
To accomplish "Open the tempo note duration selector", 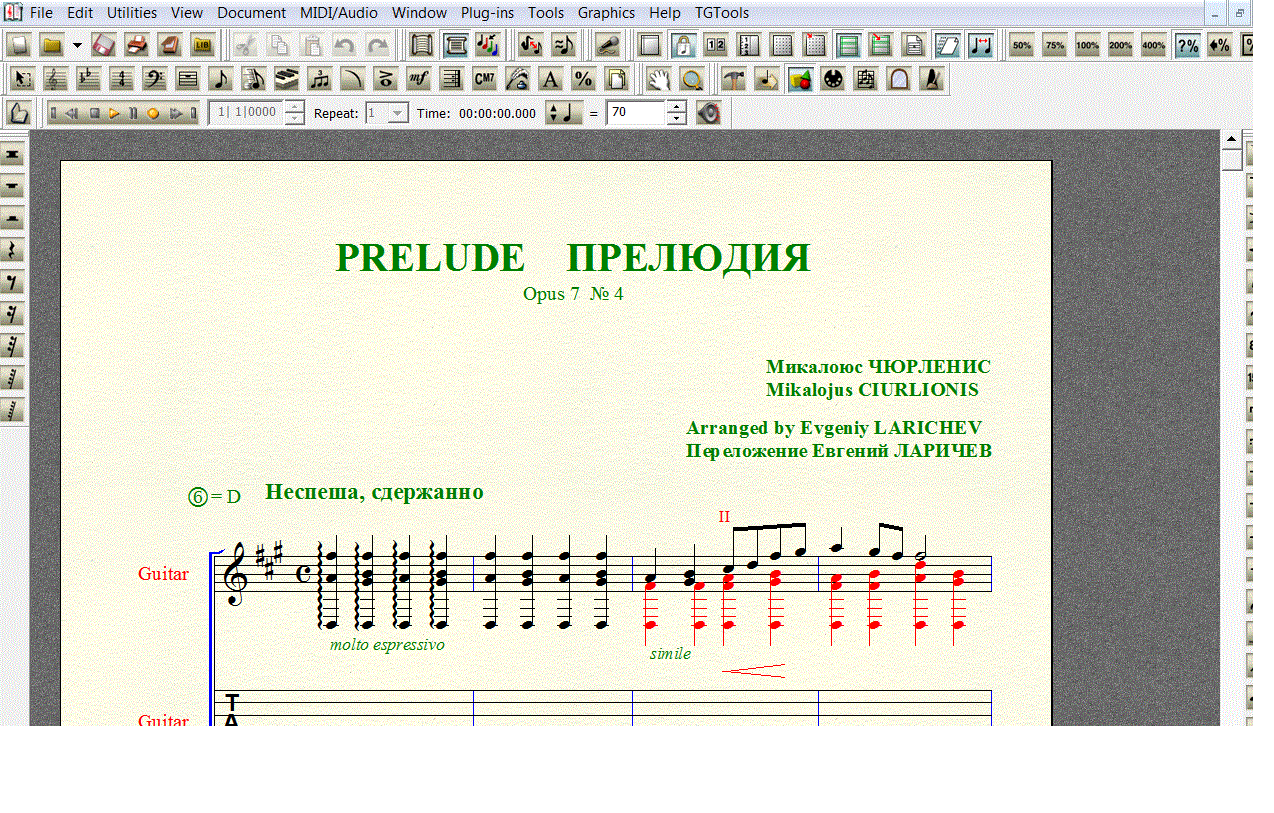I will coord(565,113).
